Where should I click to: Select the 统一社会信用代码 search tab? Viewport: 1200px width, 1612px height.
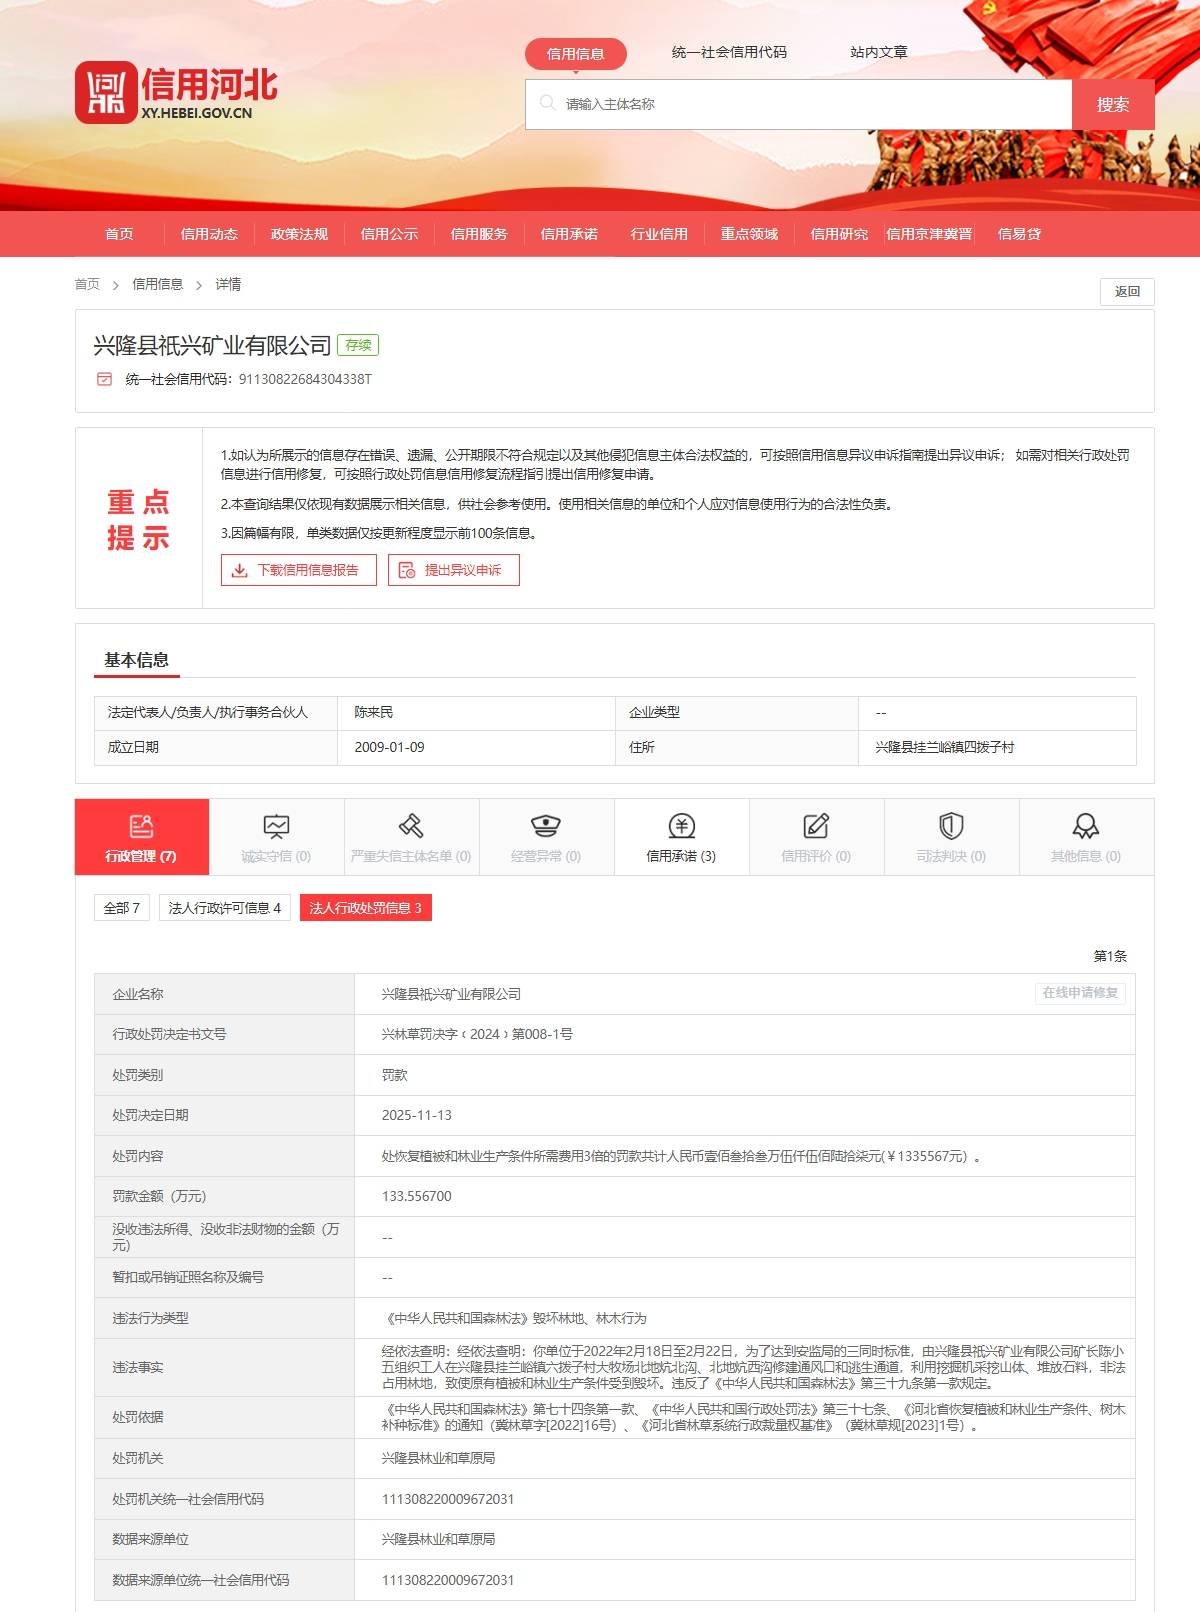point(729,52)
